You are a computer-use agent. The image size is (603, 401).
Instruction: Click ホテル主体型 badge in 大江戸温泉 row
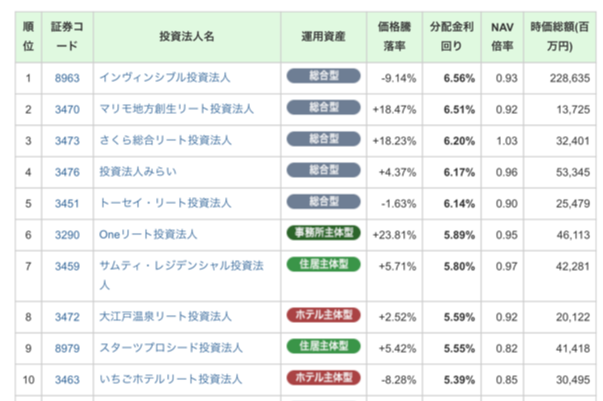(323, 315)
